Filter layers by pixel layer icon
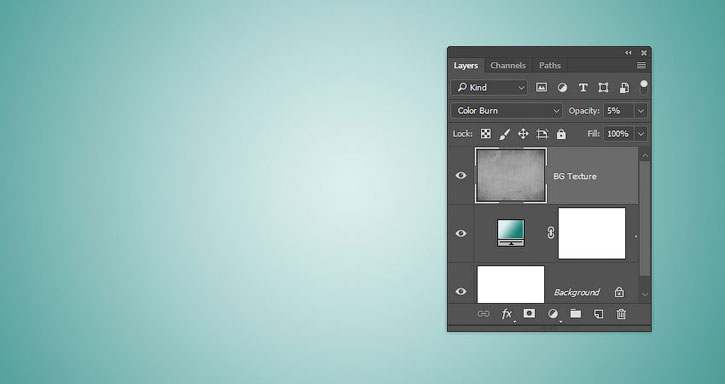Viewport: 725px width, 384px height. pos(541,87)
